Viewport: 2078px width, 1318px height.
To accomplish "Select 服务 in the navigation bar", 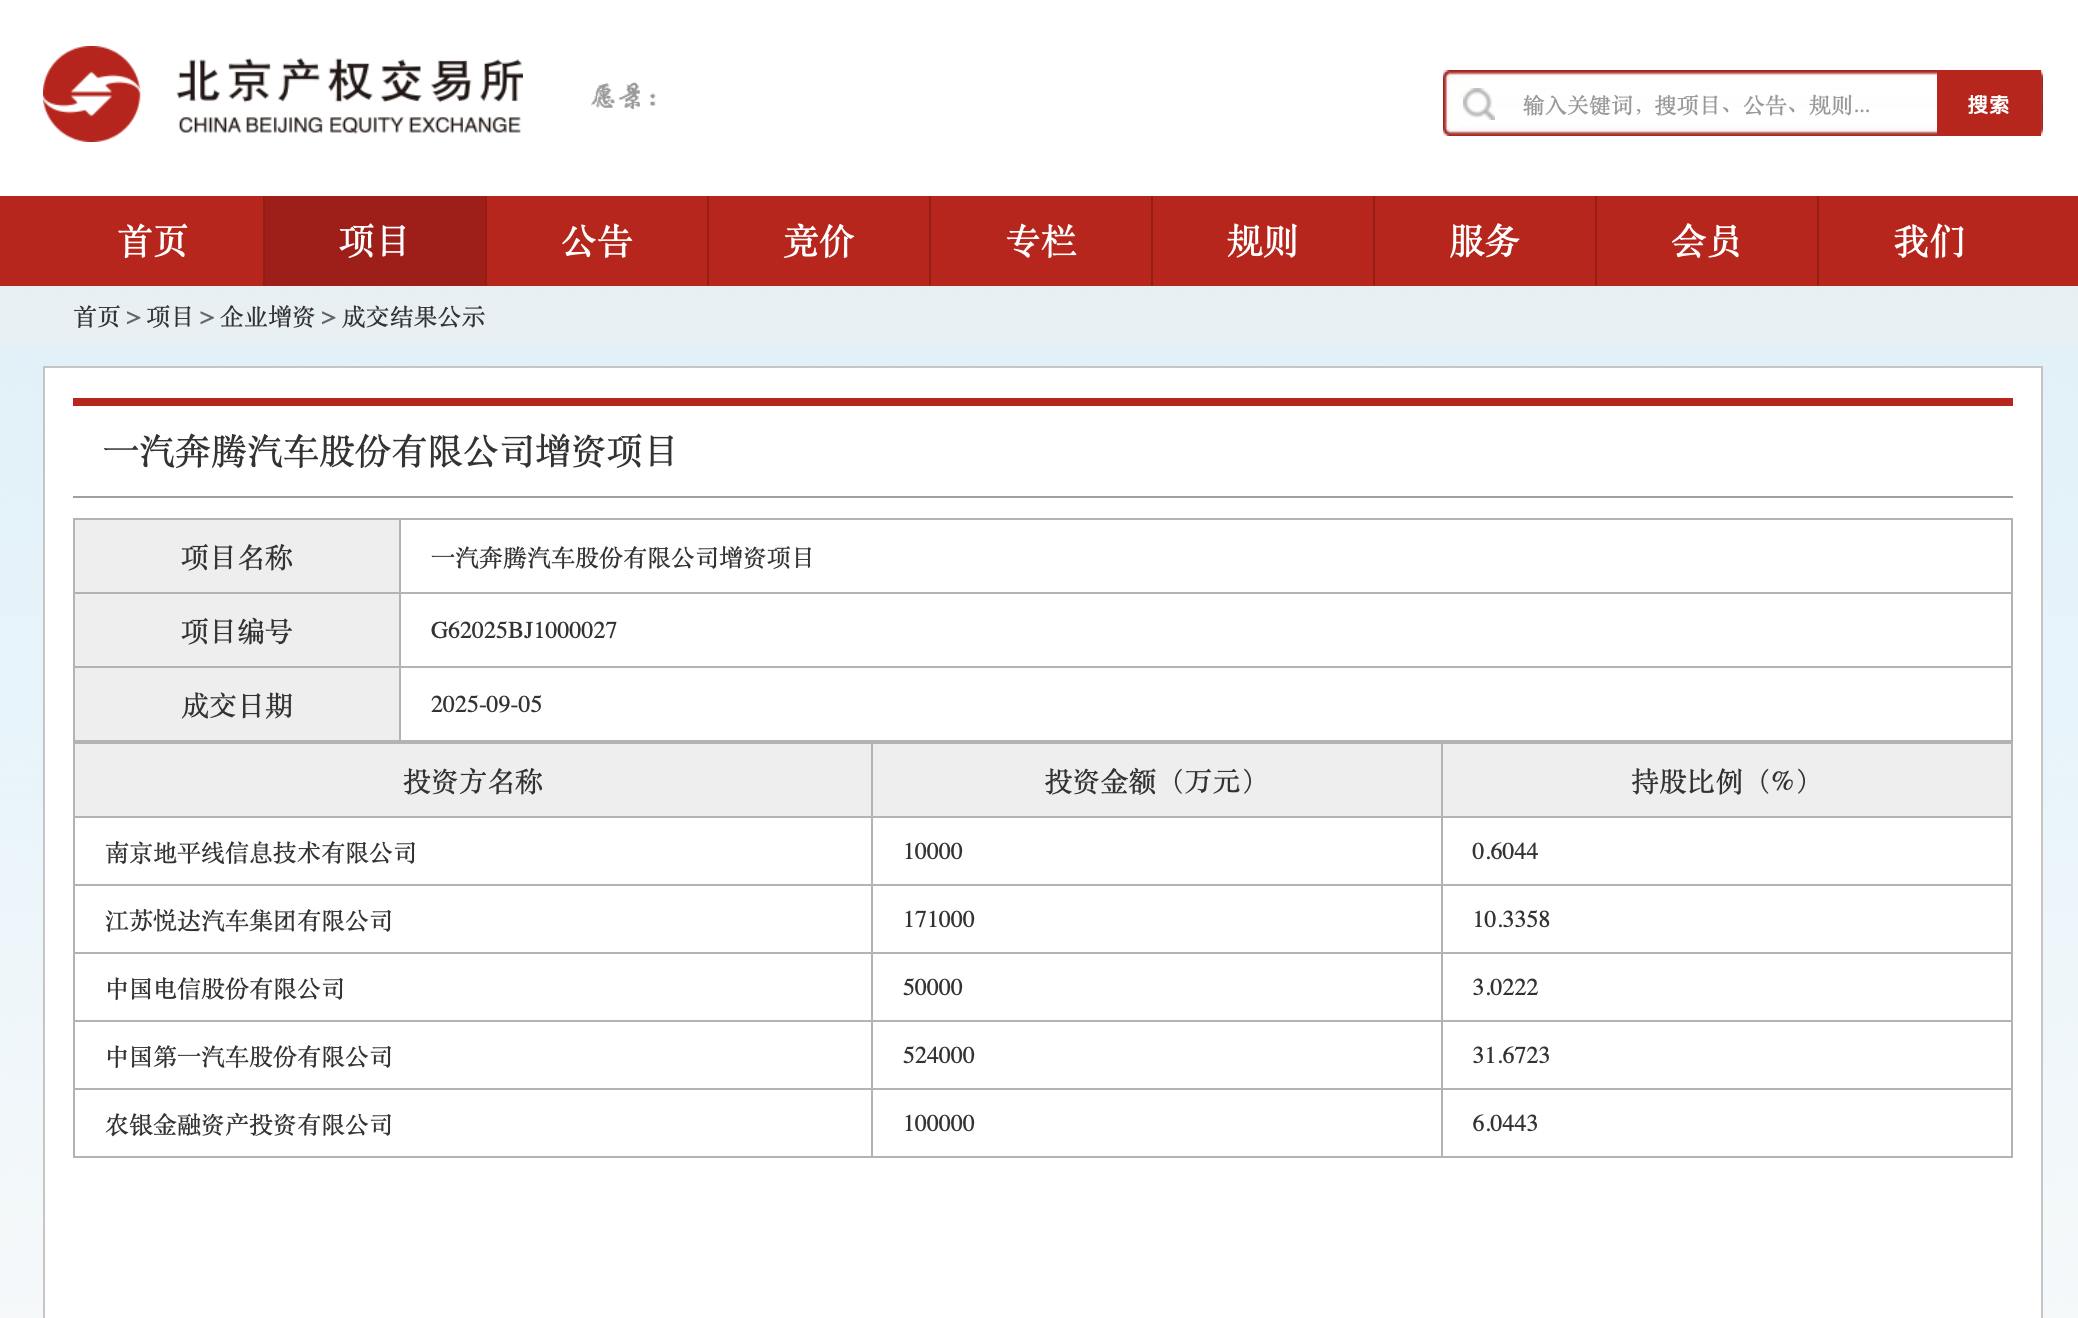I will click(1484, 241).
